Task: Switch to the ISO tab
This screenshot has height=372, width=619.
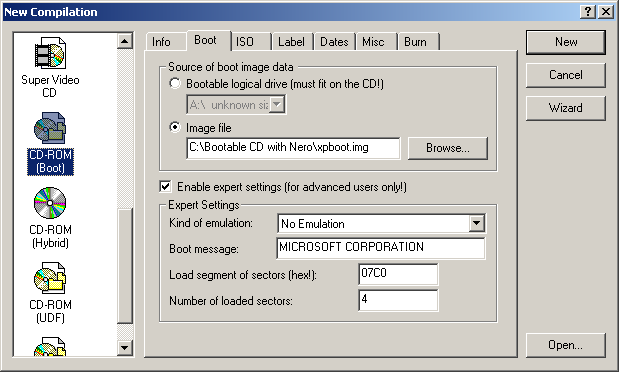Action: click(251, 42)
